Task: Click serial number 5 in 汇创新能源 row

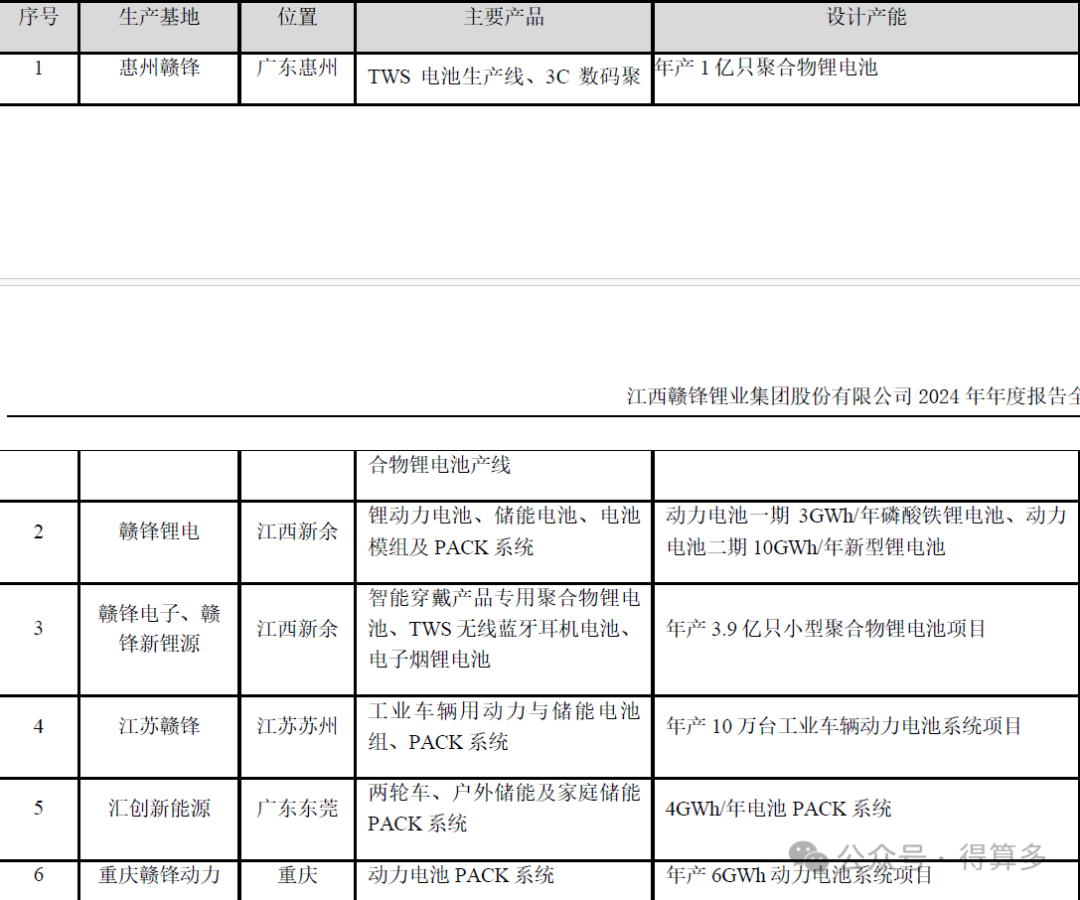Action: click(x=39, y=808)
